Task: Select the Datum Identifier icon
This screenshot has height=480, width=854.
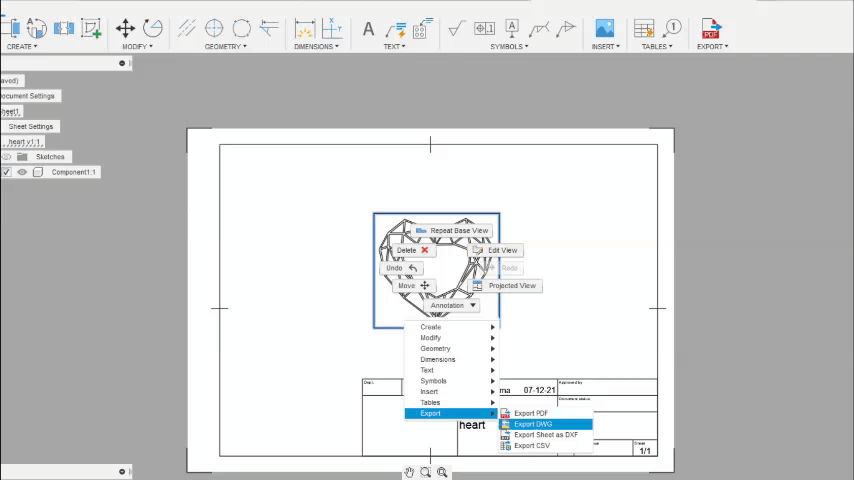Action: click(511, 28)
